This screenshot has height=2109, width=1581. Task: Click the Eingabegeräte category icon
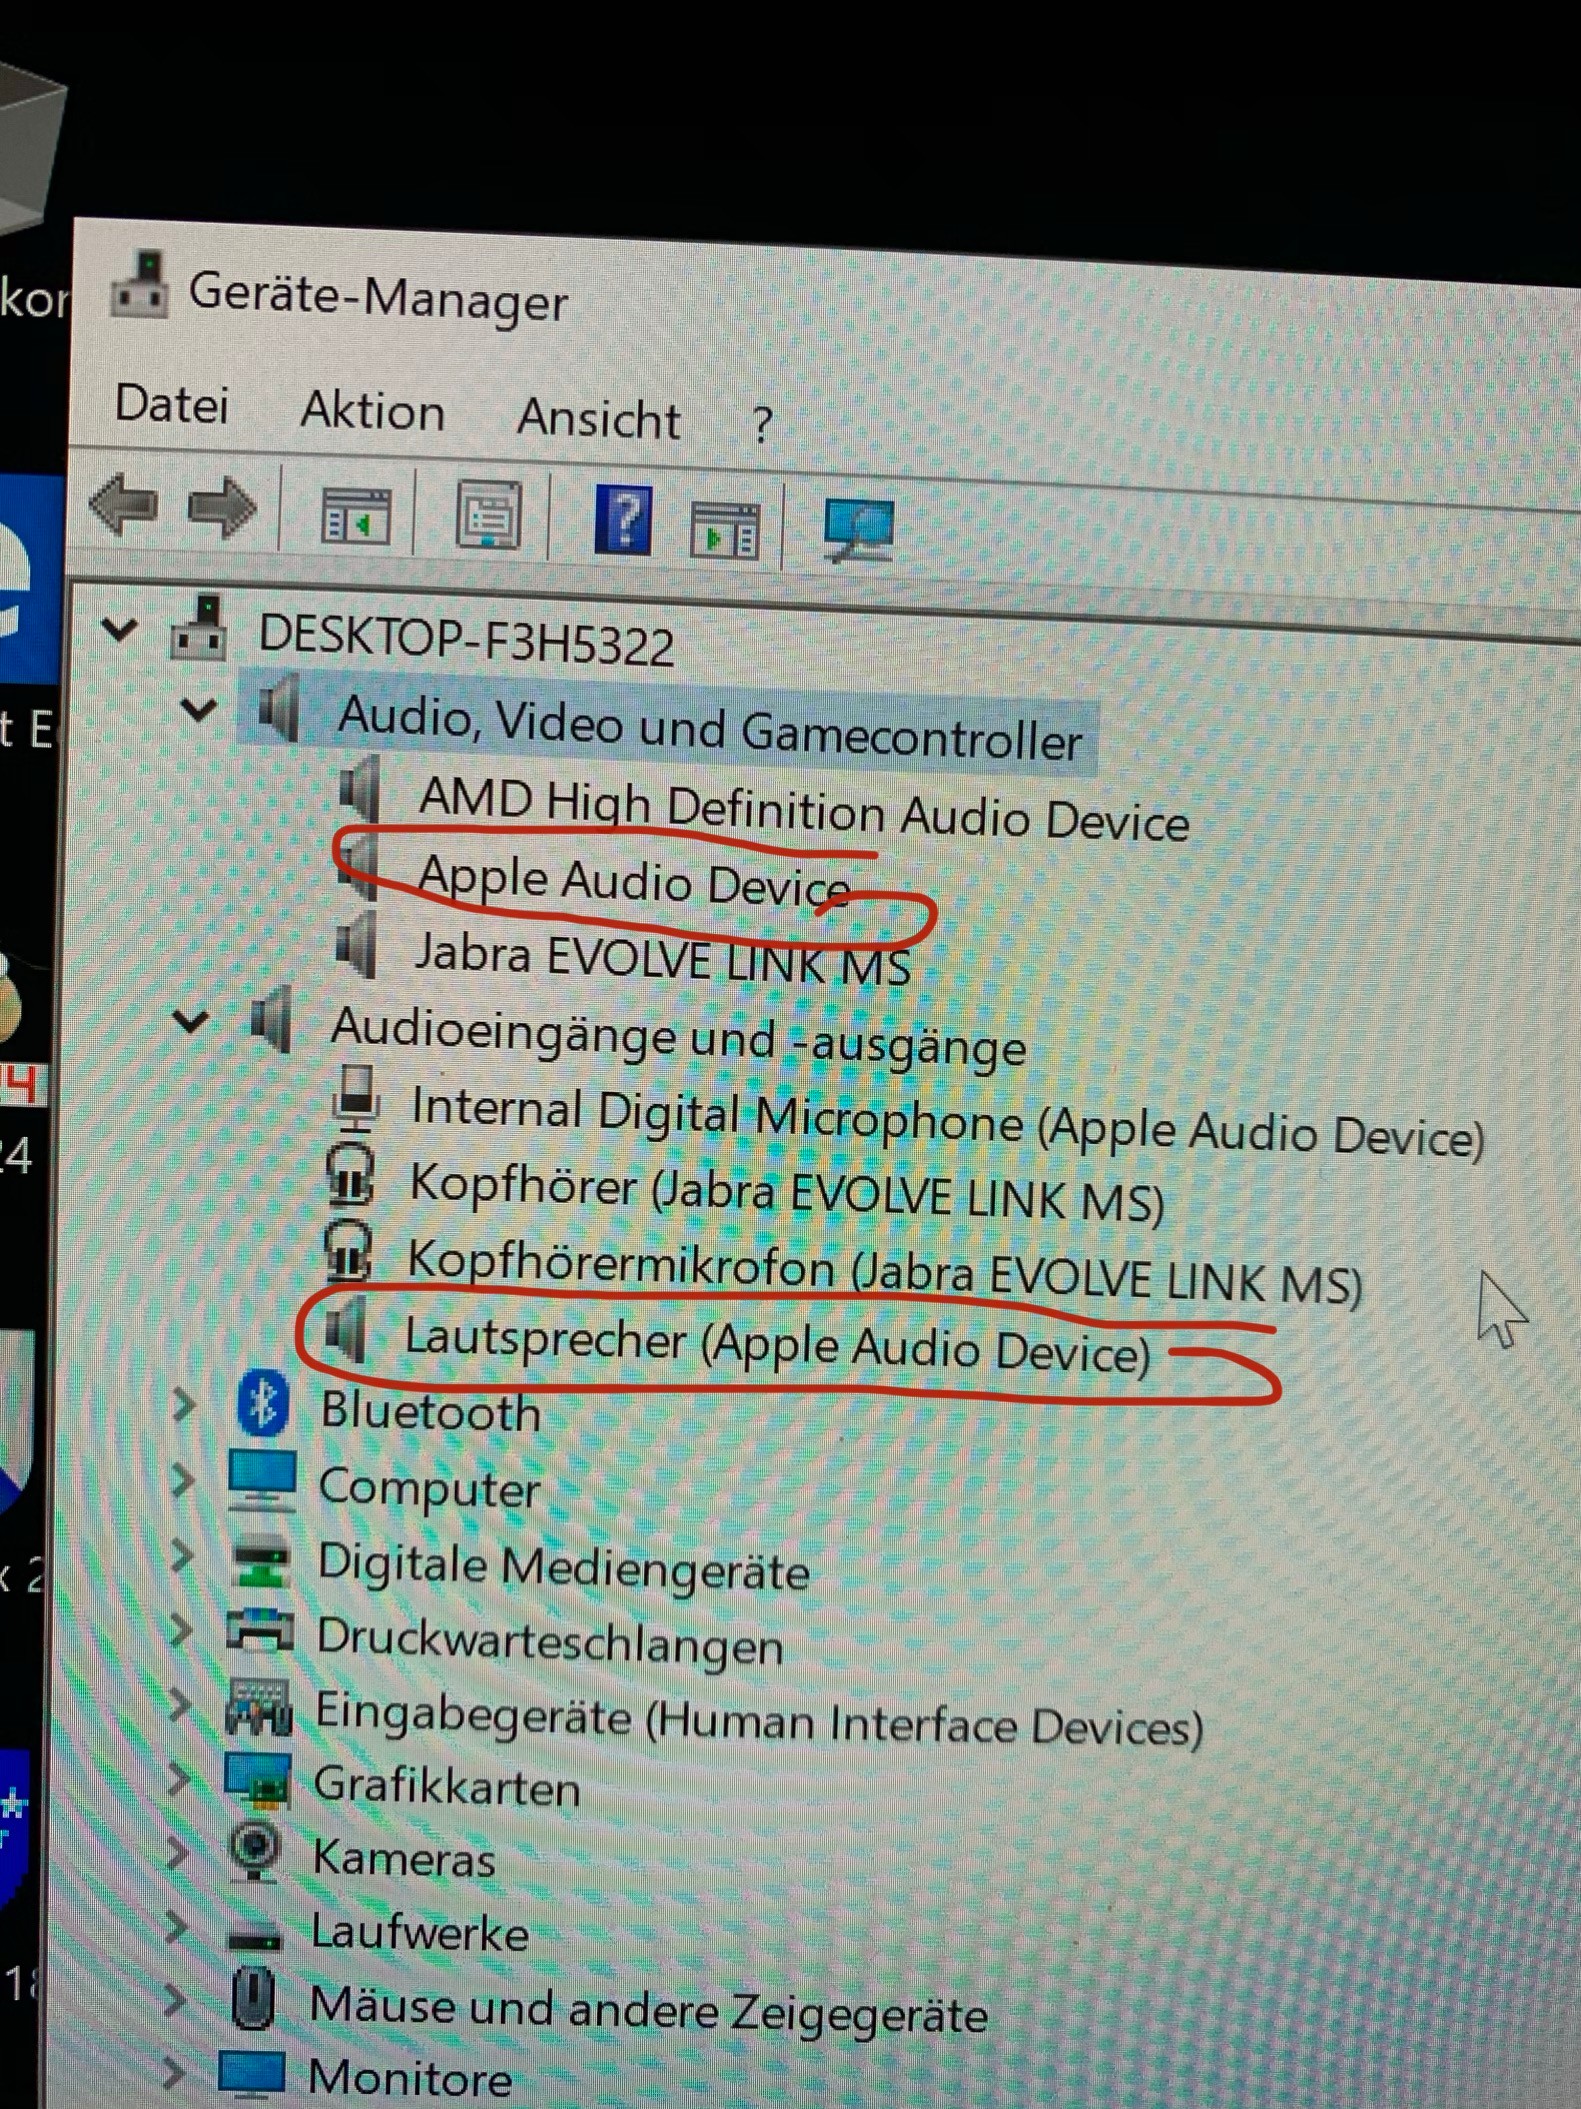click(259, 1707)
